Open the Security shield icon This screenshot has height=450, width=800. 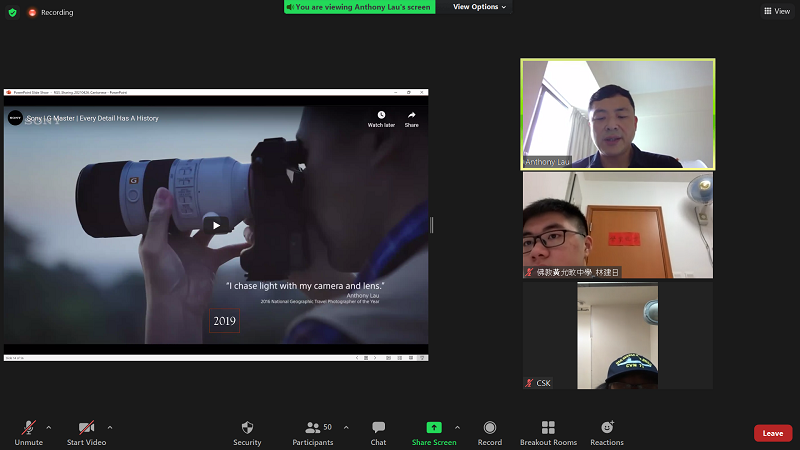(247, 428)
